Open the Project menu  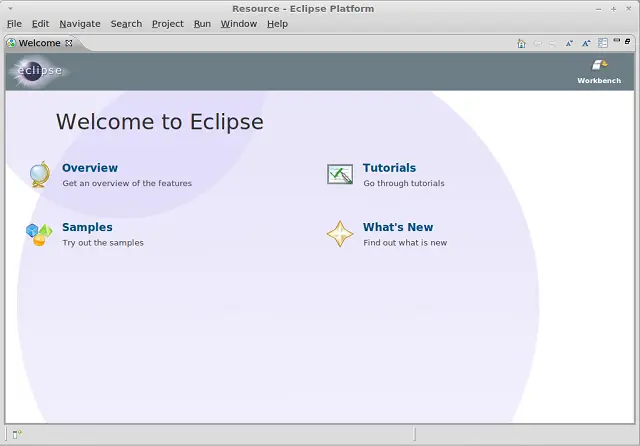point(168,24)
